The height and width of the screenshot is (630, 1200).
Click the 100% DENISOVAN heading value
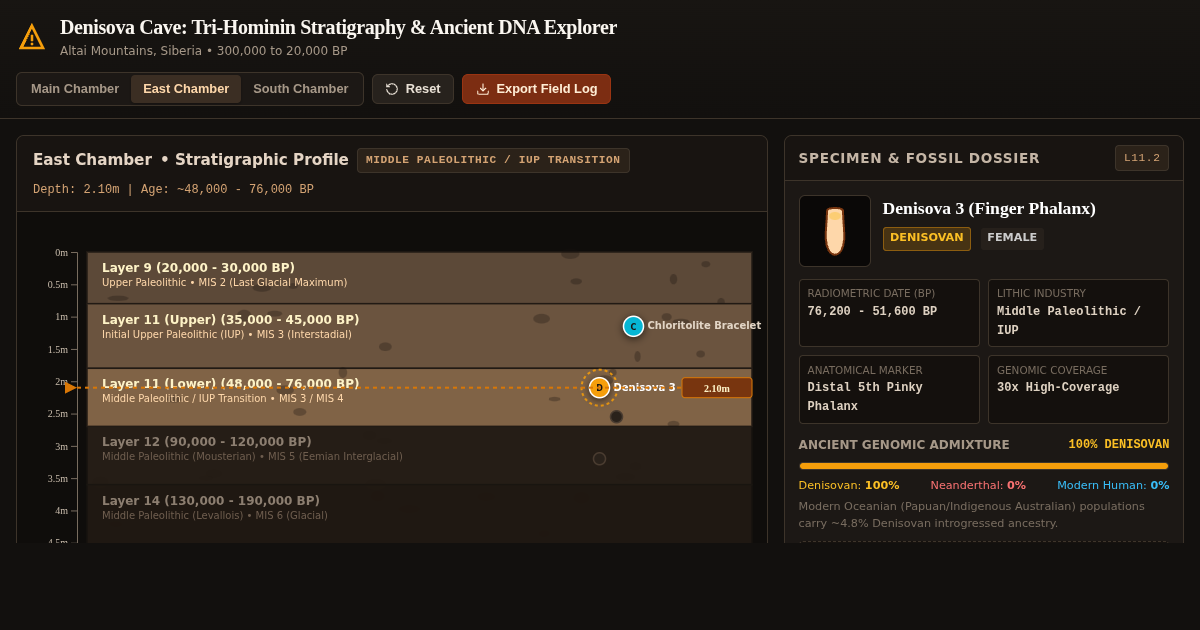coord(1118,445)
